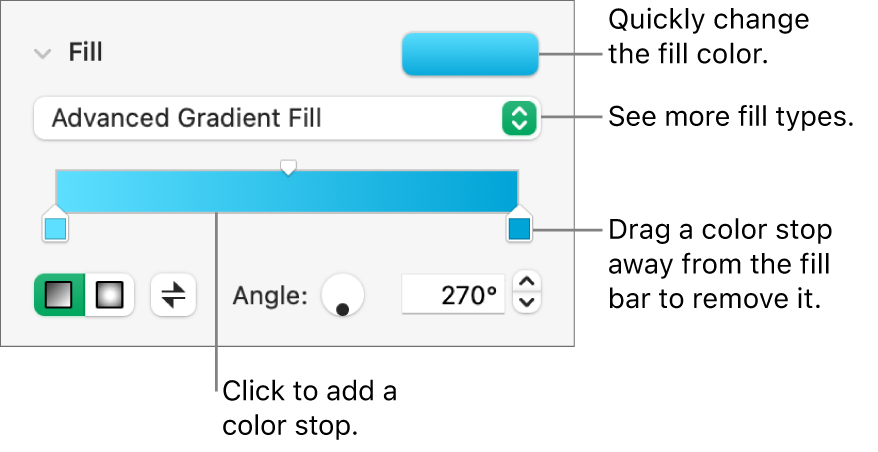878x452 pixels.
Task: Click the 270° angle text field
Action: [x=454, y=295]
